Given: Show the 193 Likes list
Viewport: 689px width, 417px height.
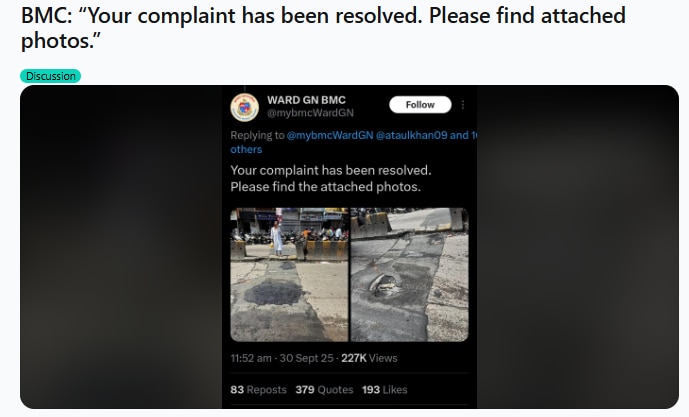Looking at the screenshot, I should 384,390.
